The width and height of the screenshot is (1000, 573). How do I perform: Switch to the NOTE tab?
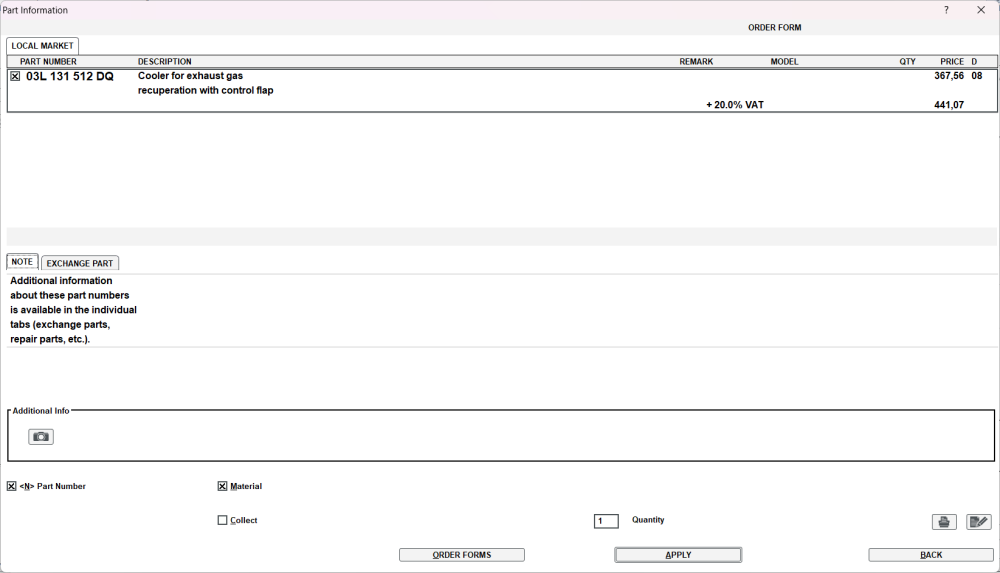(x=22, y=262)
